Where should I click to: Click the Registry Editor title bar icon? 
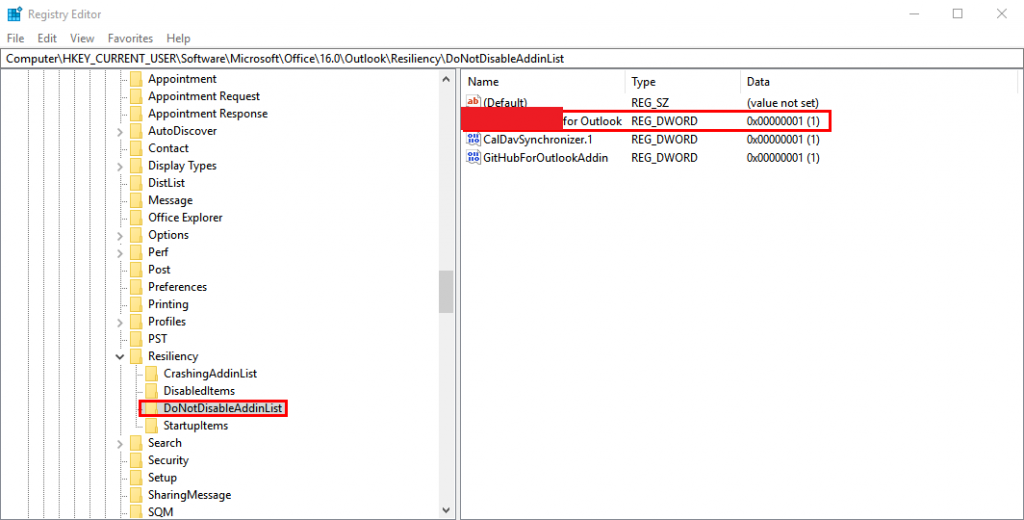click(x=14, y=14)
